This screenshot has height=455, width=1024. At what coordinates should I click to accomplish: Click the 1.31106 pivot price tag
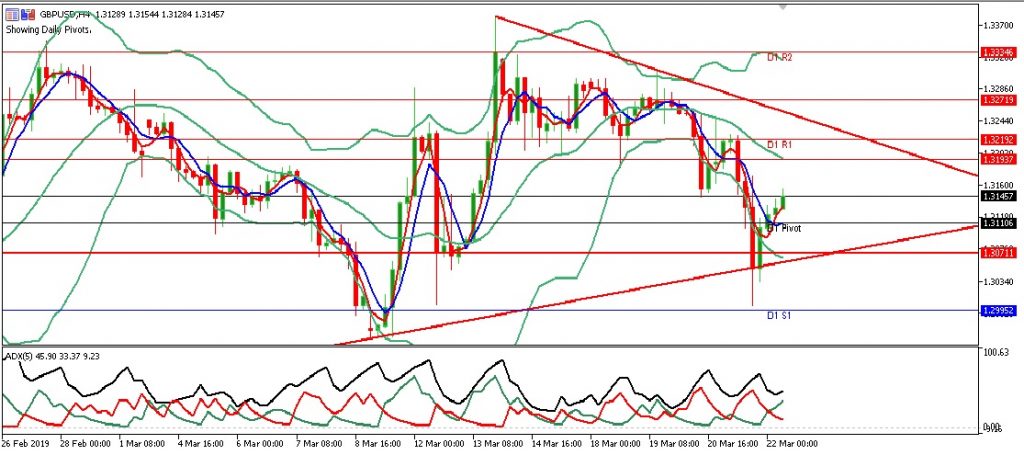[x=1000, y=224]
